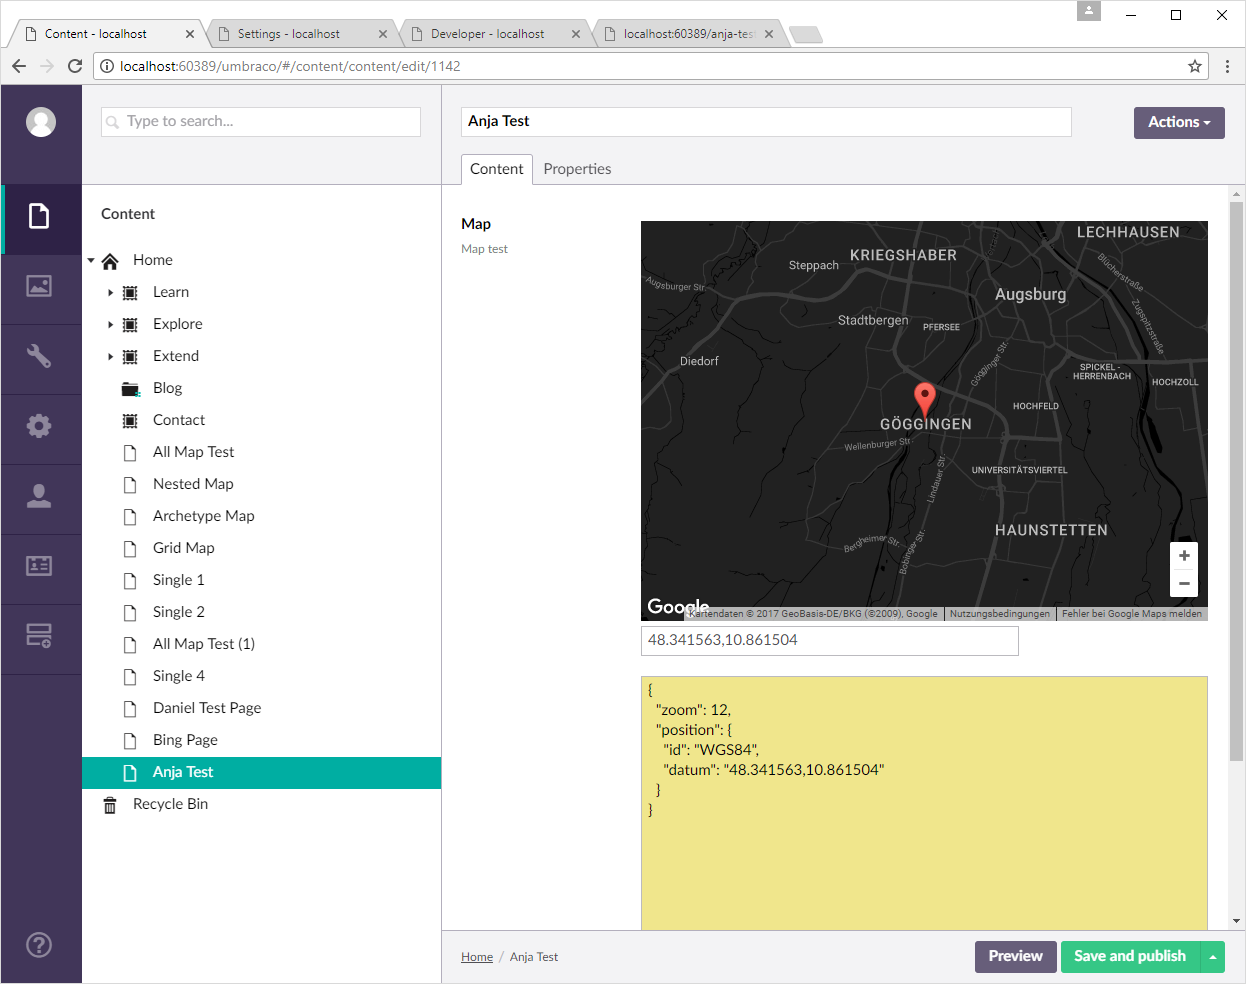Open the Users section icon
This screenshot has width=1246, height=984.
[x=39, y=496]
